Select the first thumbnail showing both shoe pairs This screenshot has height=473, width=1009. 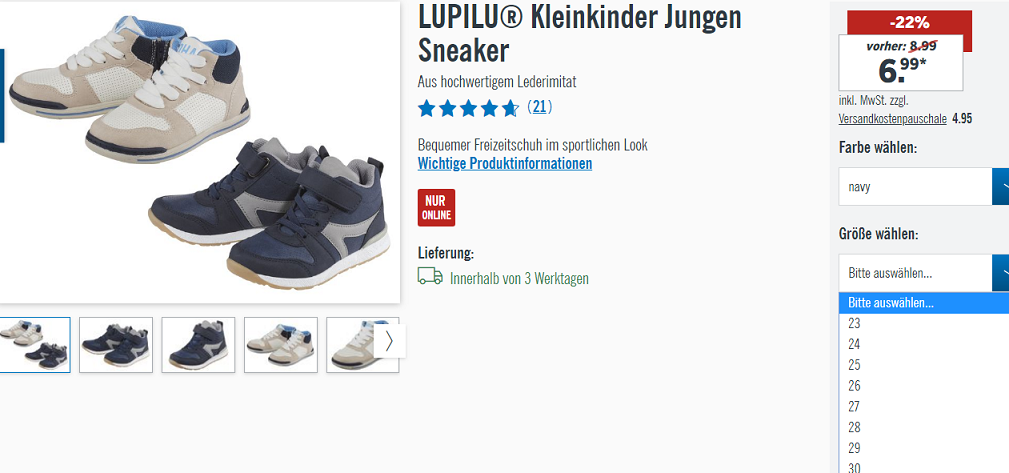tap(35, 344)
